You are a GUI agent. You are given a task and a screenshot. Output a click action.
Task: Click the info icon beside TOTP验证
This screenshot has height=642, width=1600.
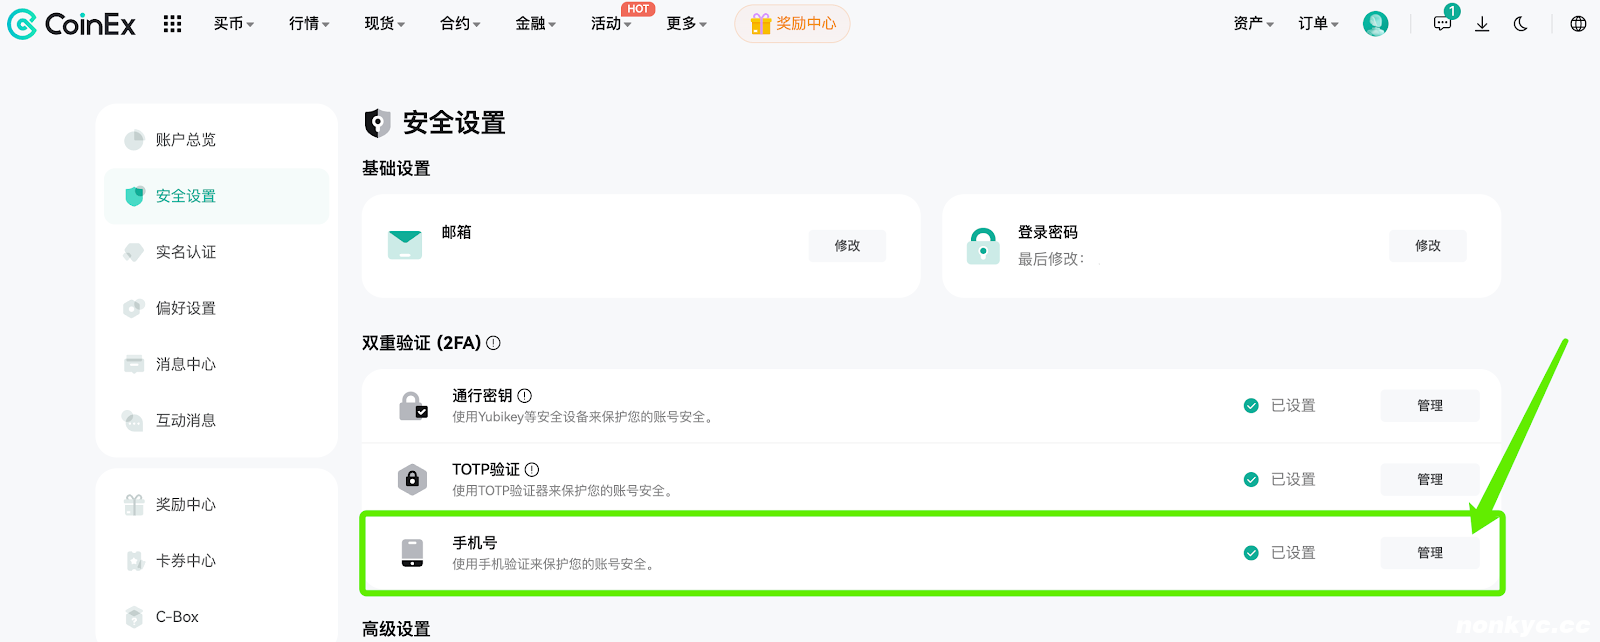point(532,469)
